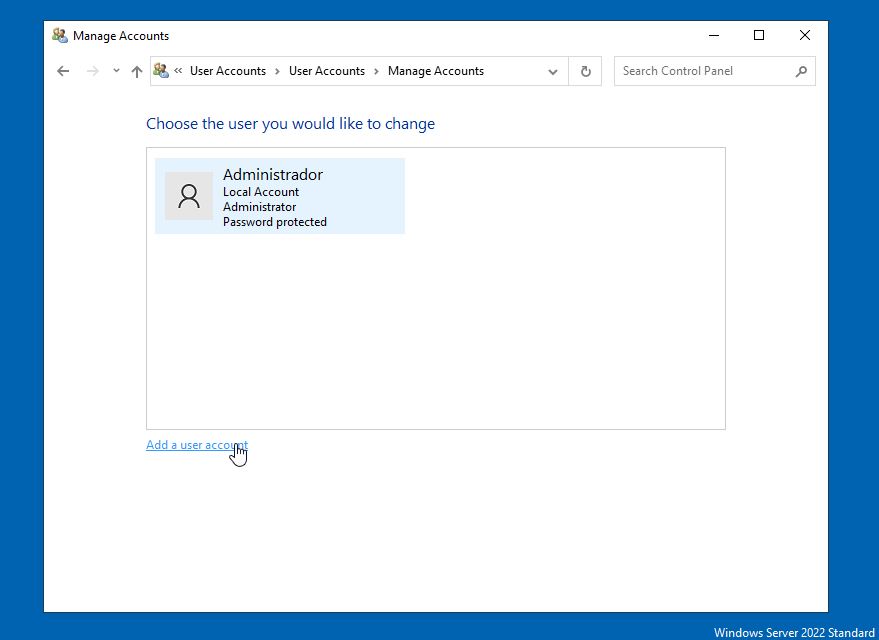Click the magnifier icon in the search box

(801, 71)
